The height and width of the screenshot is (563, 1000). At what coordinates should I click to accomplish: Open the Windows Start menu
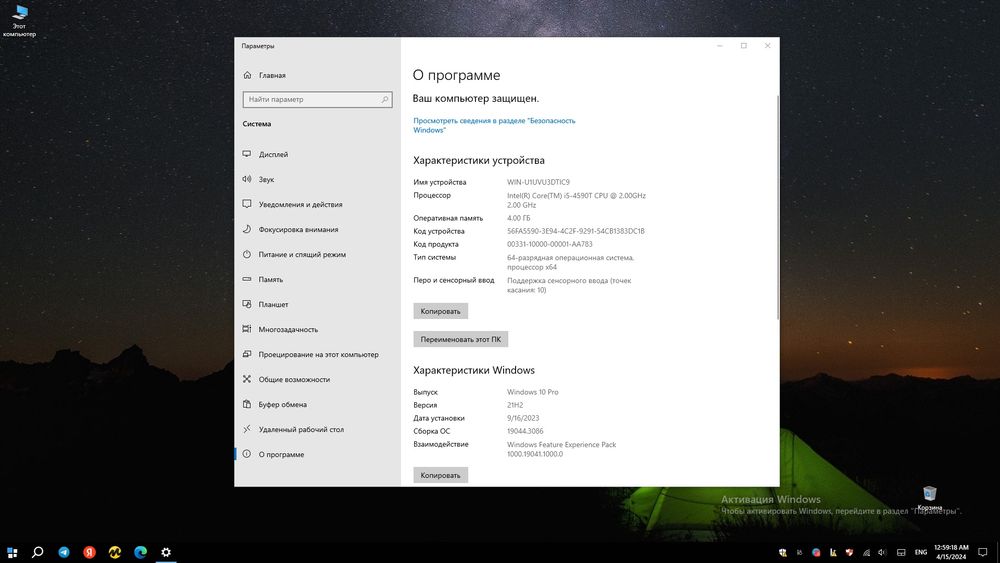point(12,552)
